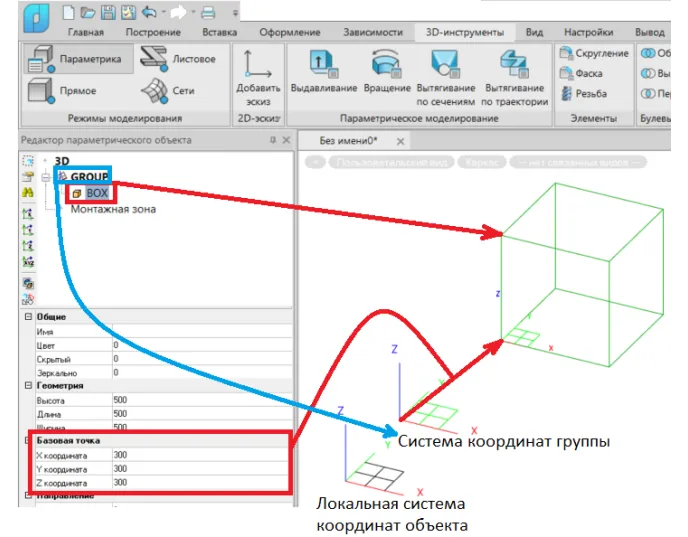Click the Скругление fillet button

click(594, 54)
